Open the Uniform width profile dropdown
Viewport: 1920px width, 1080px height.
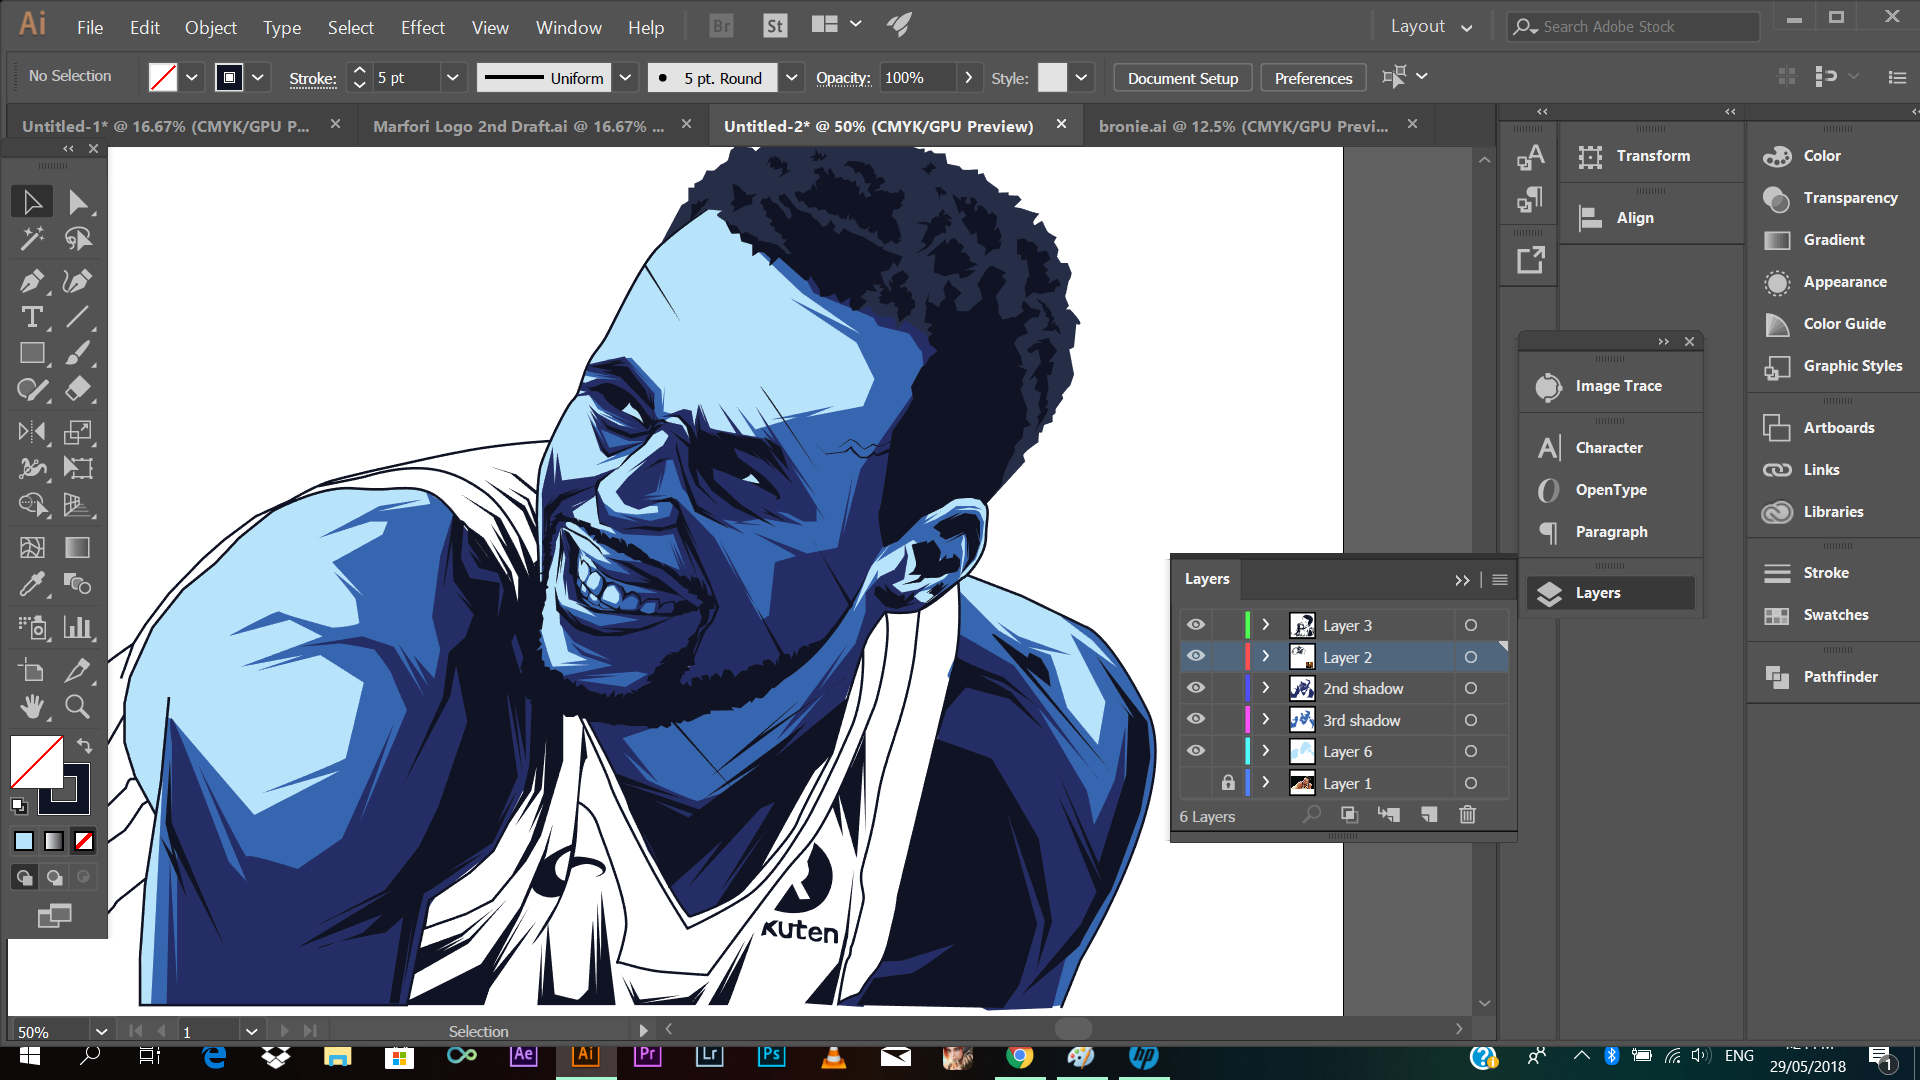point(625,77)
